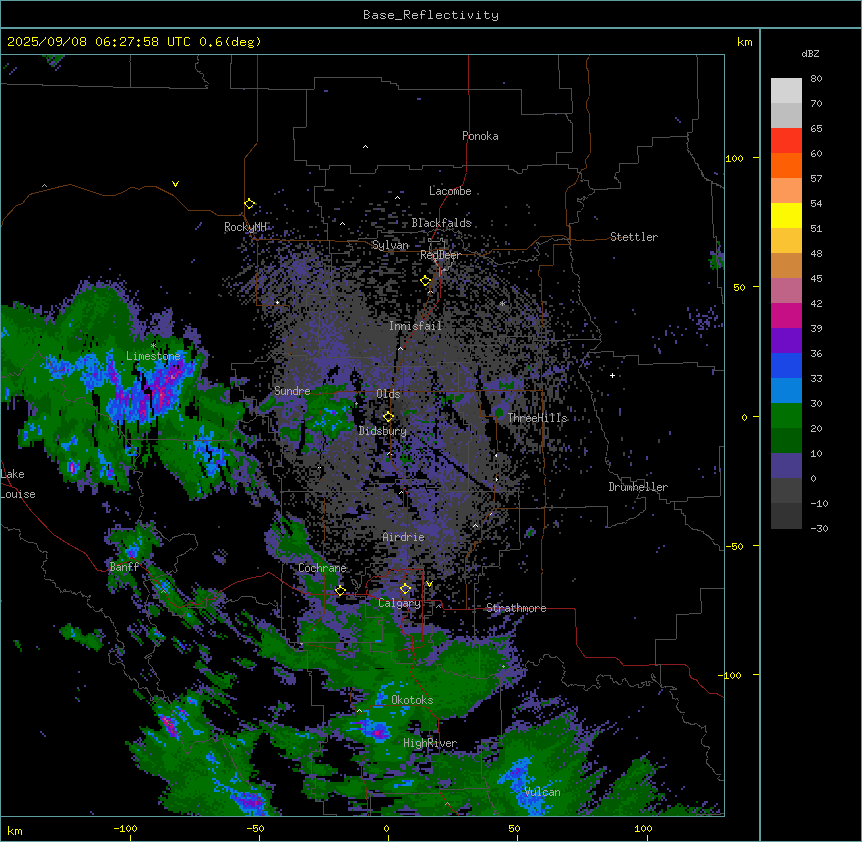The width and height of the screenshot is (862, 842).
Task: Click the Airdrie label
Action: 404,537
